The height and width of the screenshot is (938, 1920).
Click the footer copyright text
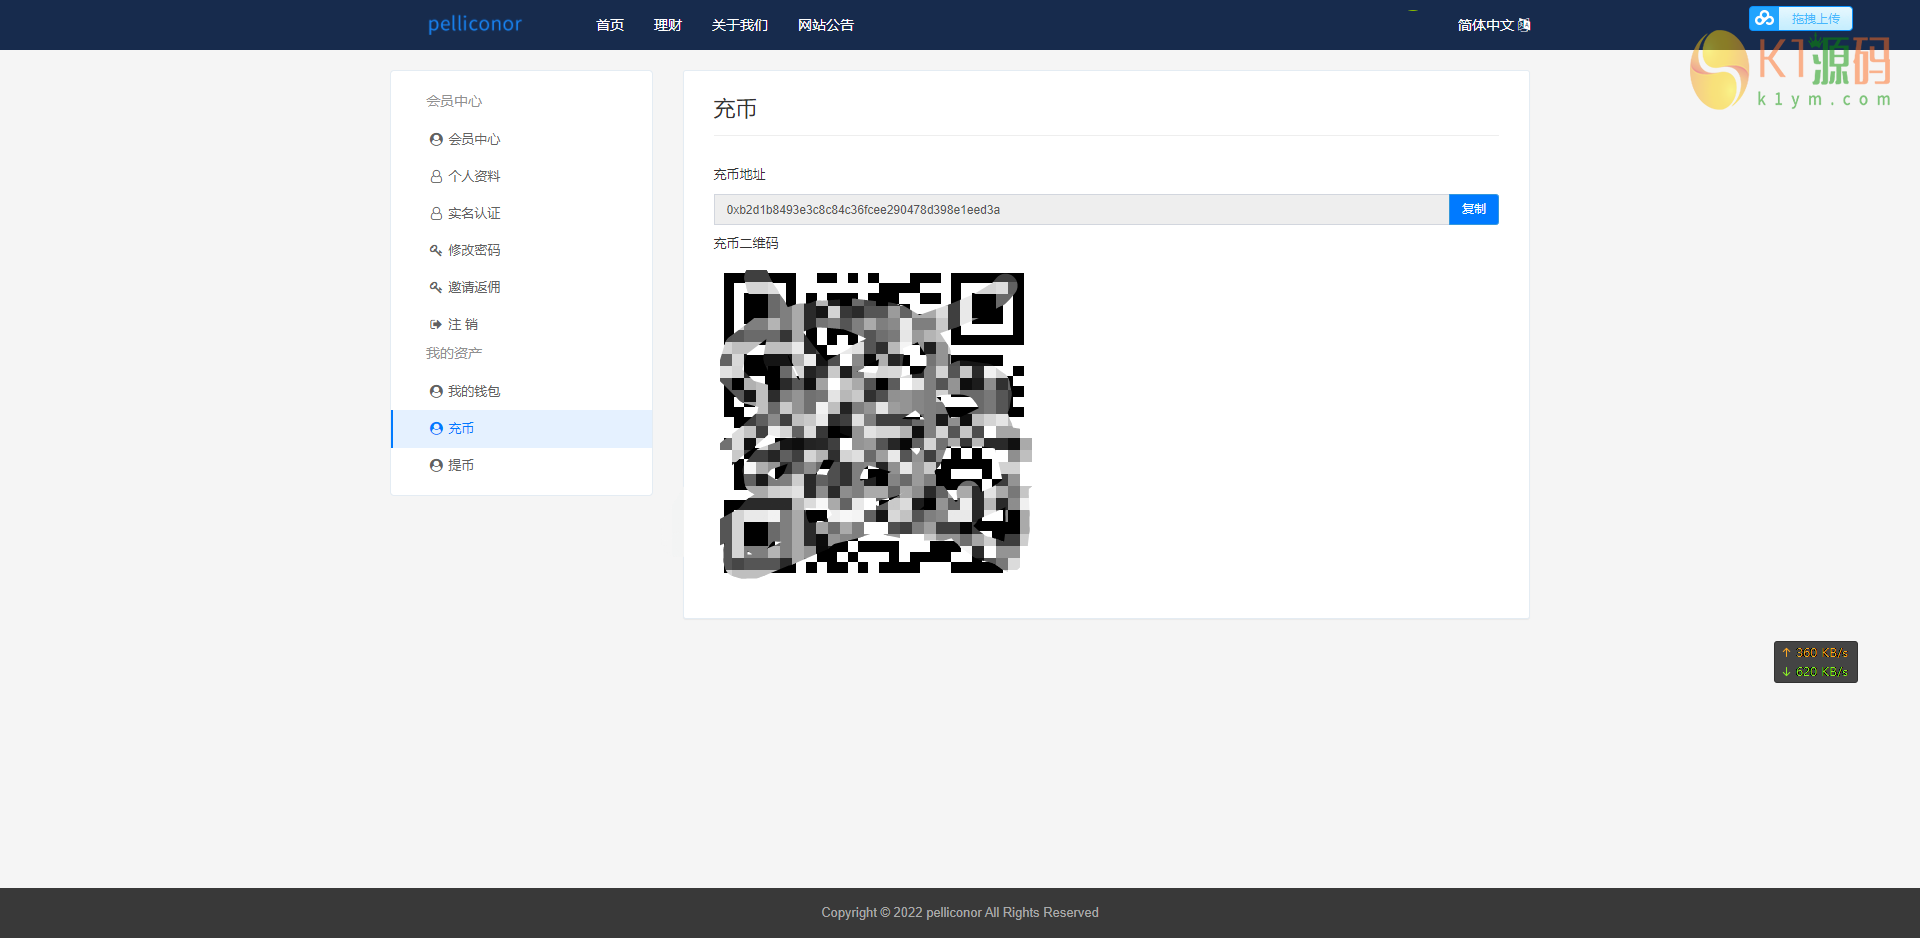point(960,912)
